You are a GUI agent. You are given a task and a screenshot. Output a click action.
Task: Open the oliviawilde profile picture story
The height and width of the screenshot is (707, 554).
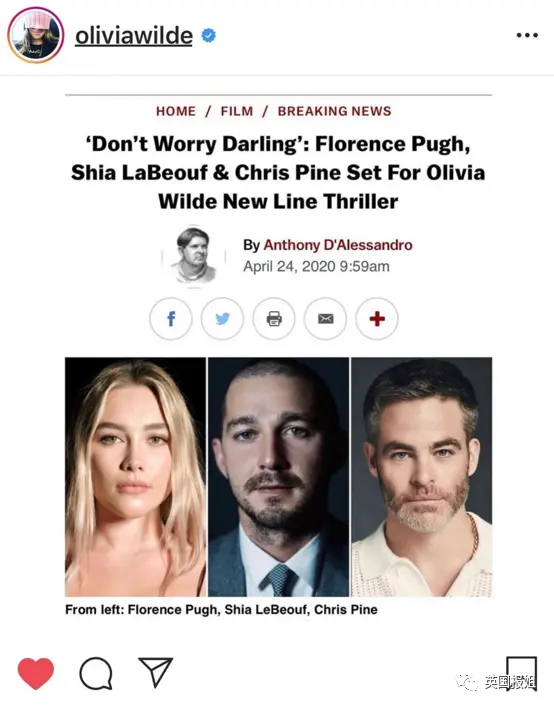coord(36,35)
